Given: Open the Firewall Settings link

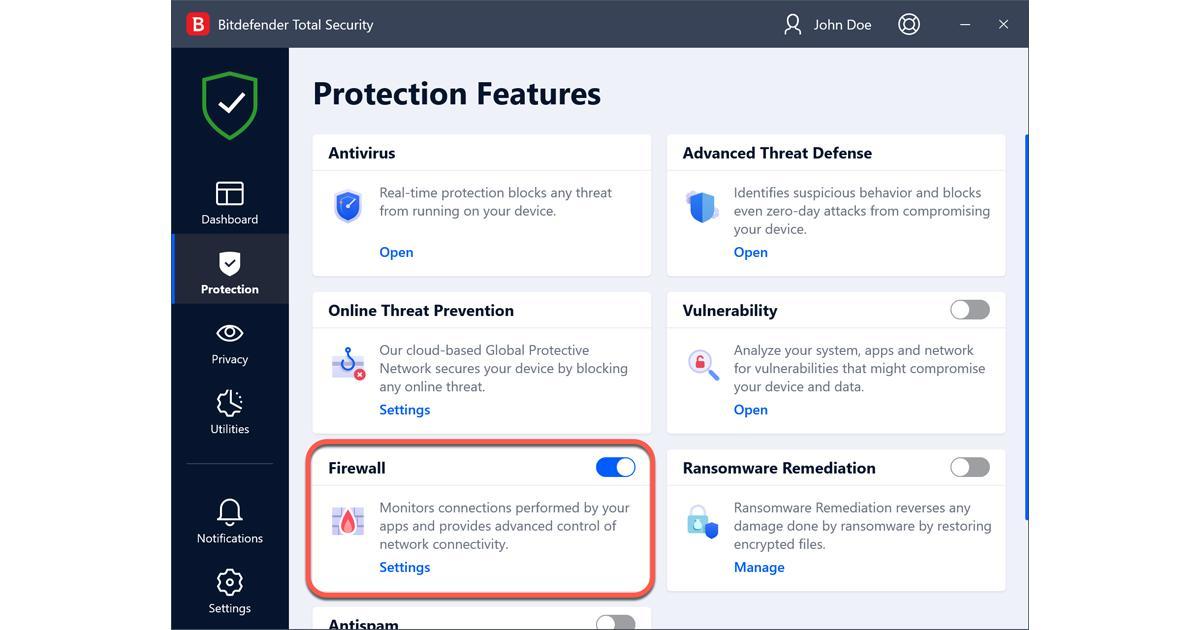Looking at the screenshot, I should pyautogui.click(x=405, y=567).
